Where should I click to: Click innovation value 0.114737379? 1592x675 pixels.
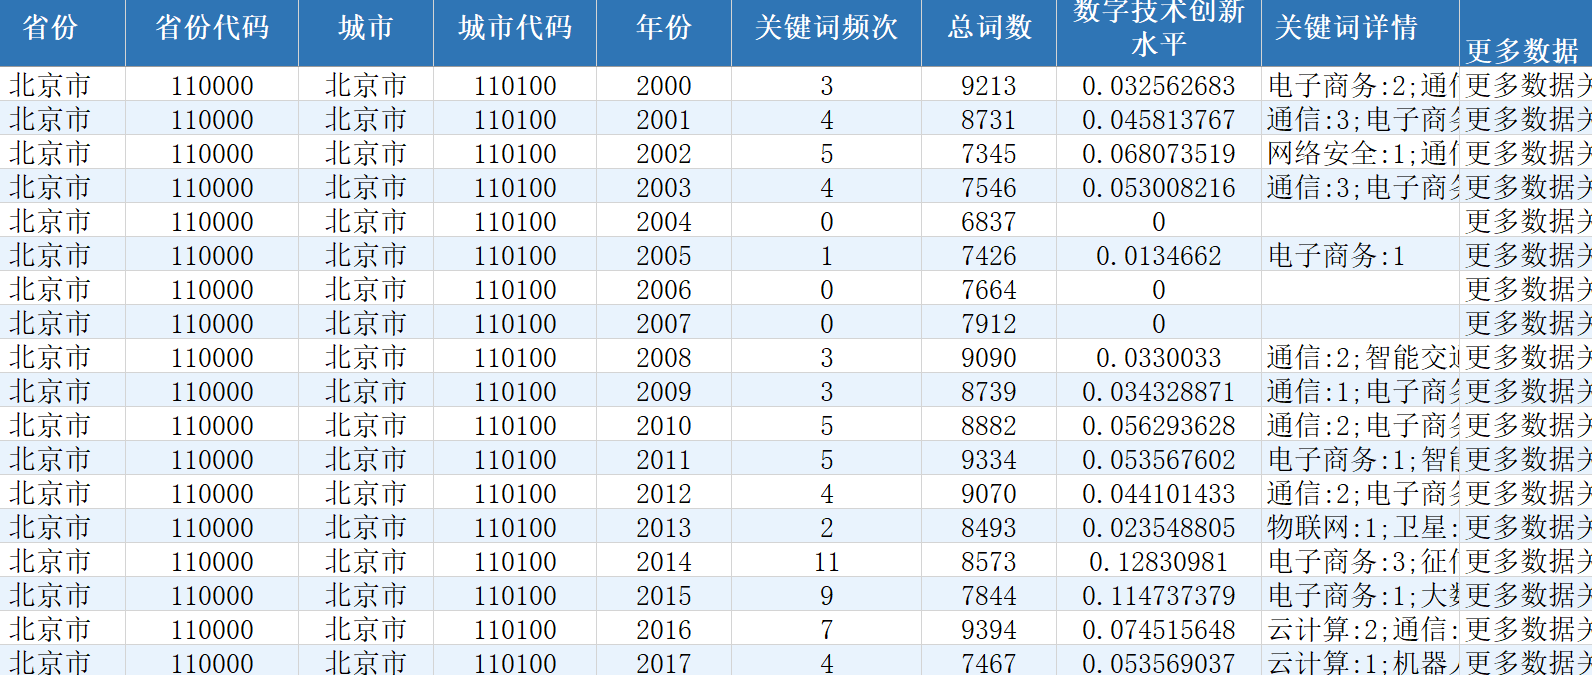pos(1159,596)
